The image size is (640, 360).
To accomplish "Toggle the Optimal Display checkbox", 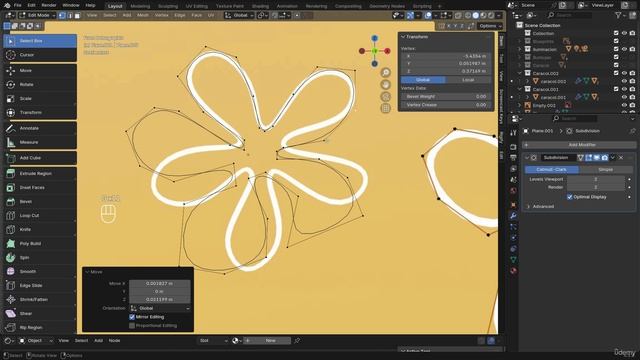I will [x=570, y=197].
